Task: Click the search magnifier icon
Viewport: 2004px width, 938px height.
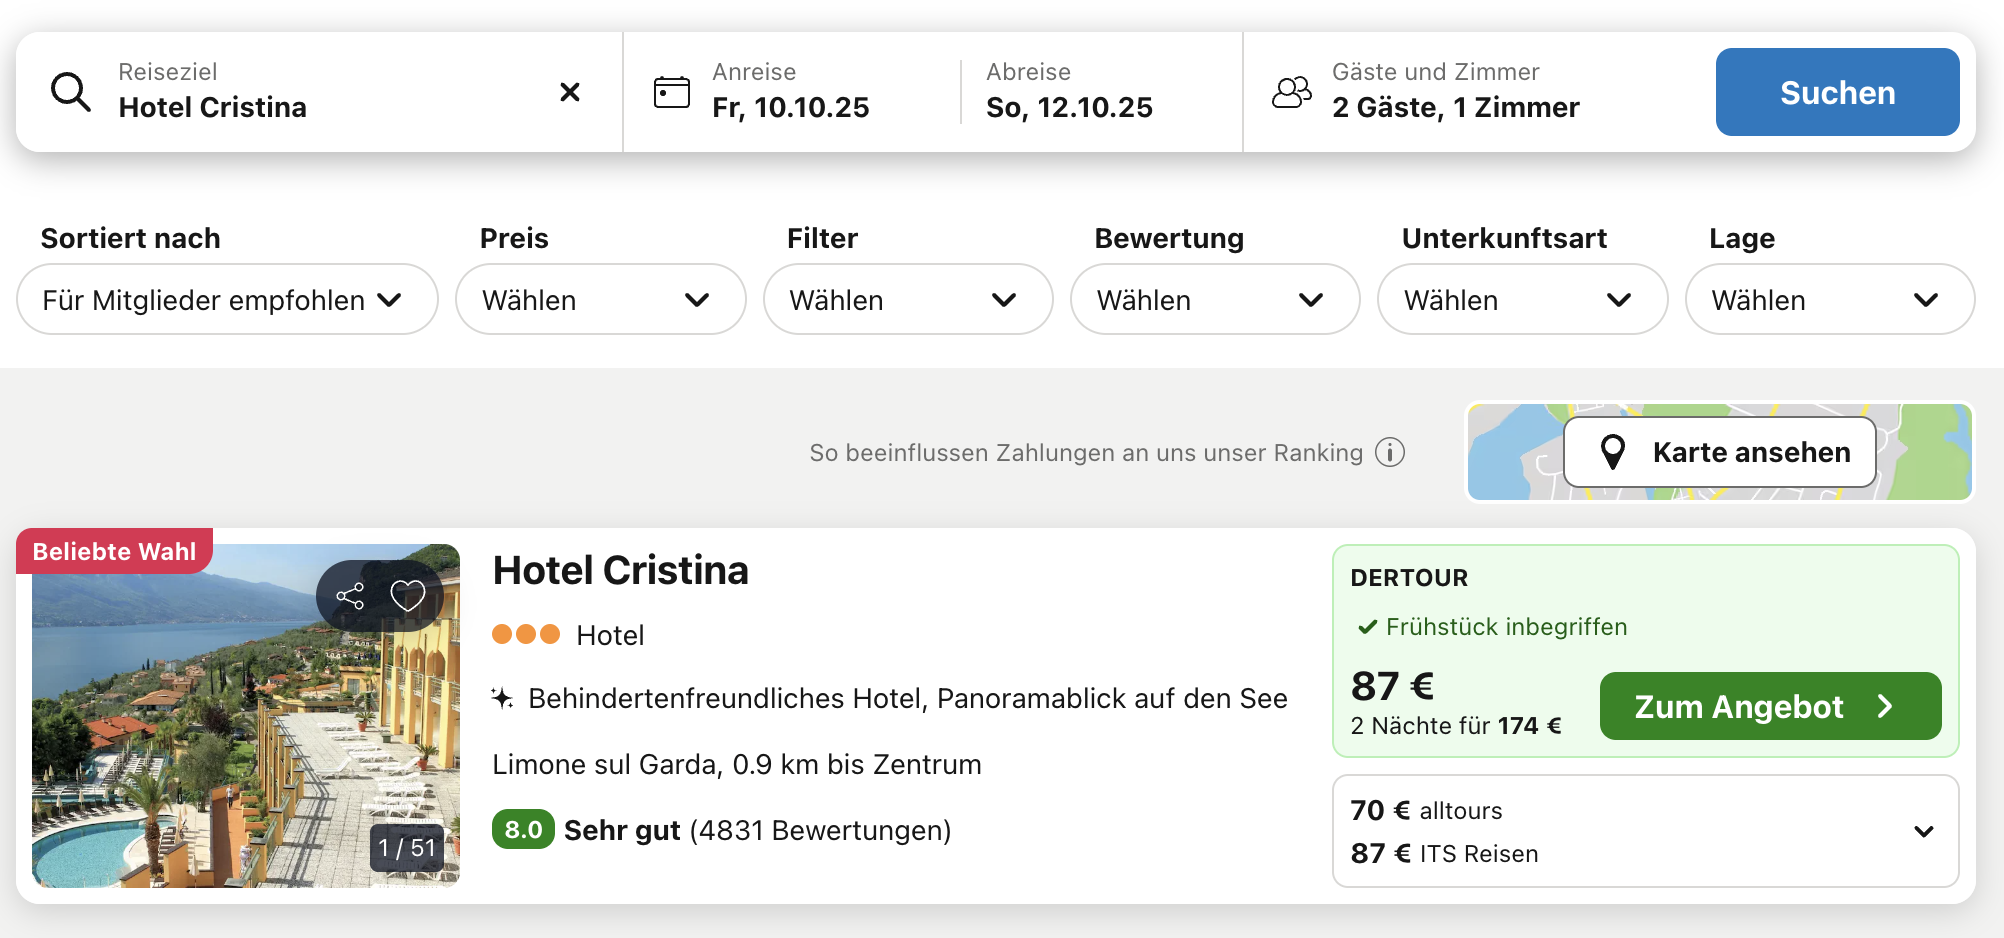Action: 71,92
